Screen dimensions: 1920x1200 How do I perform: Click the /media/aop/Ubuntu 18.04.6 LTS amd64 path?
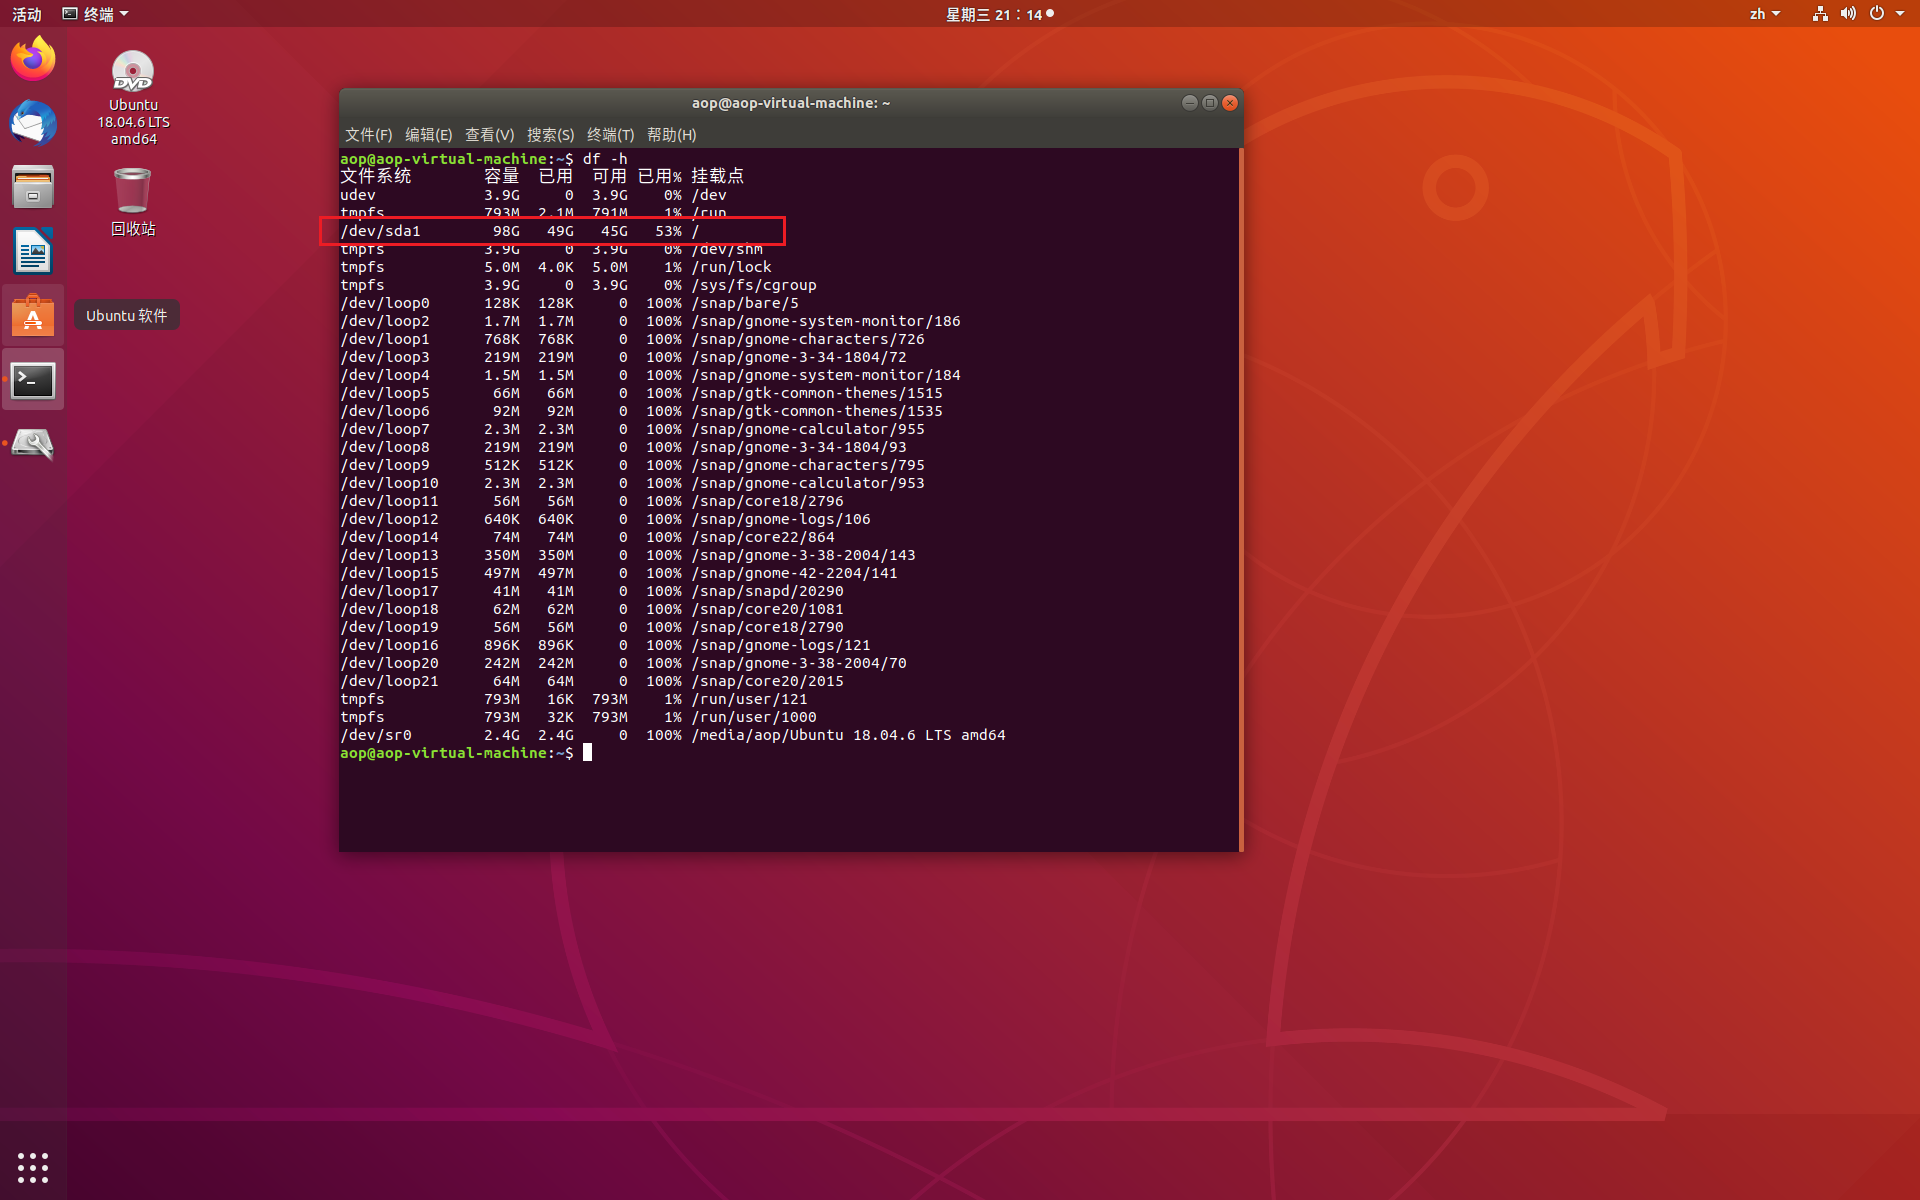848,735
